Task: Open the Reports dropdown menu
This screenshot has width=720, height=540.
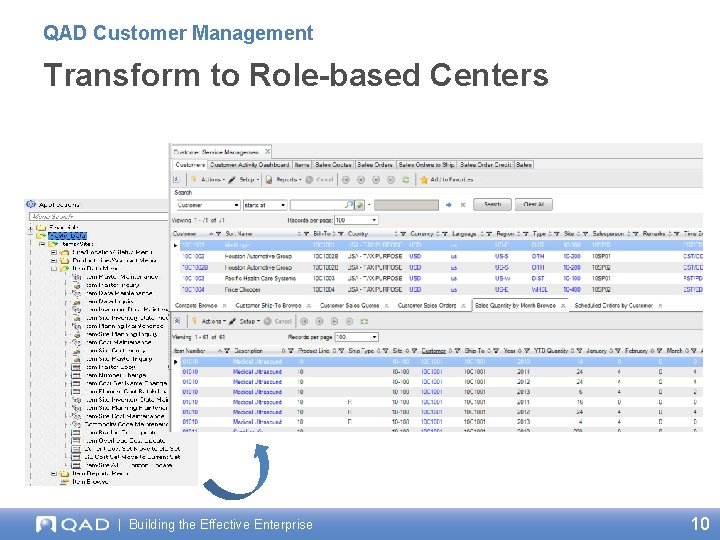Action: click(284, 180)
